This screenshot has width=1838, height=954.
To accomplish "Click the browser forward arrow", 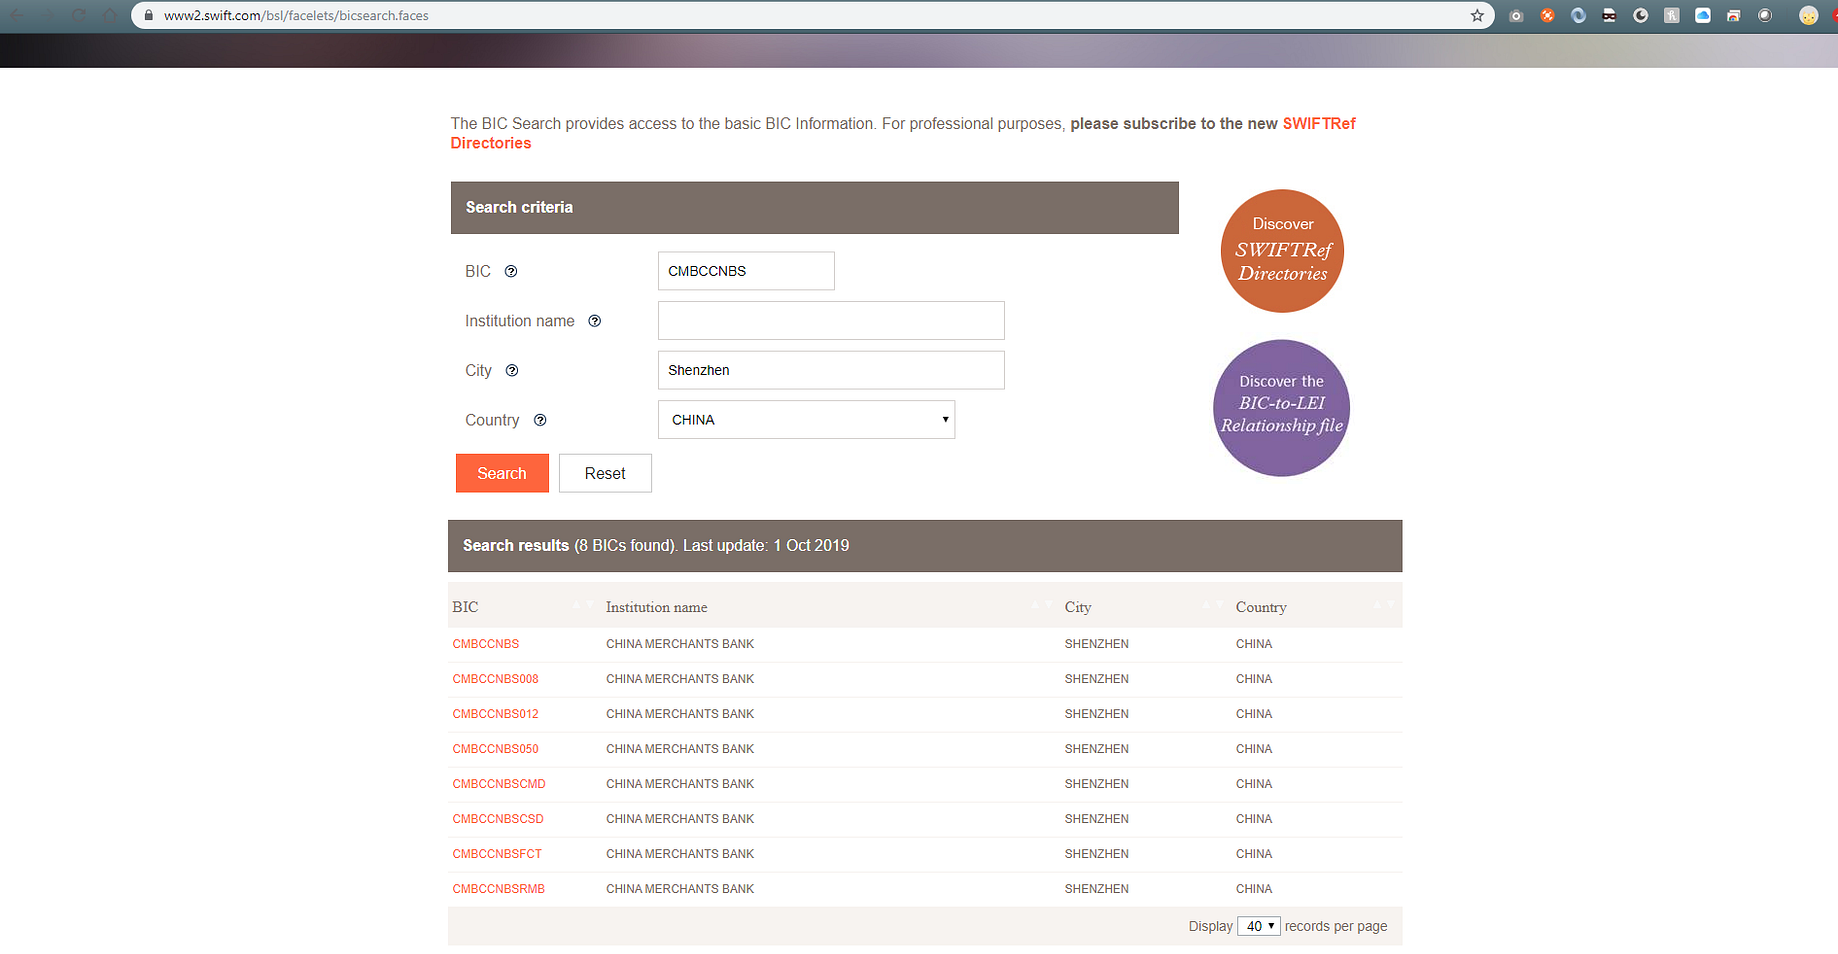I will [47, 15].
